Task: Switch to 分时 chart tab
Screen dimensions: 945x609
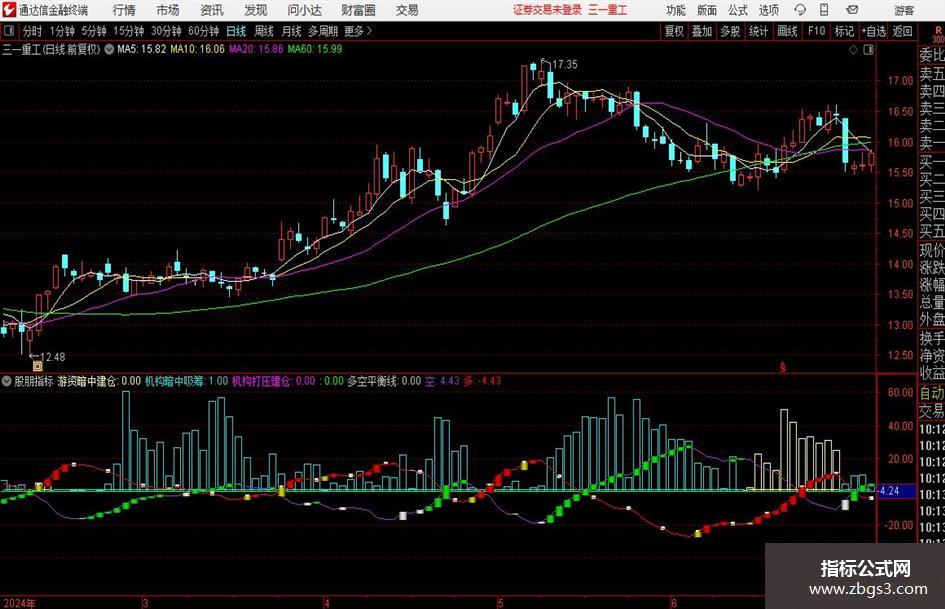Action: coord(33,31)
